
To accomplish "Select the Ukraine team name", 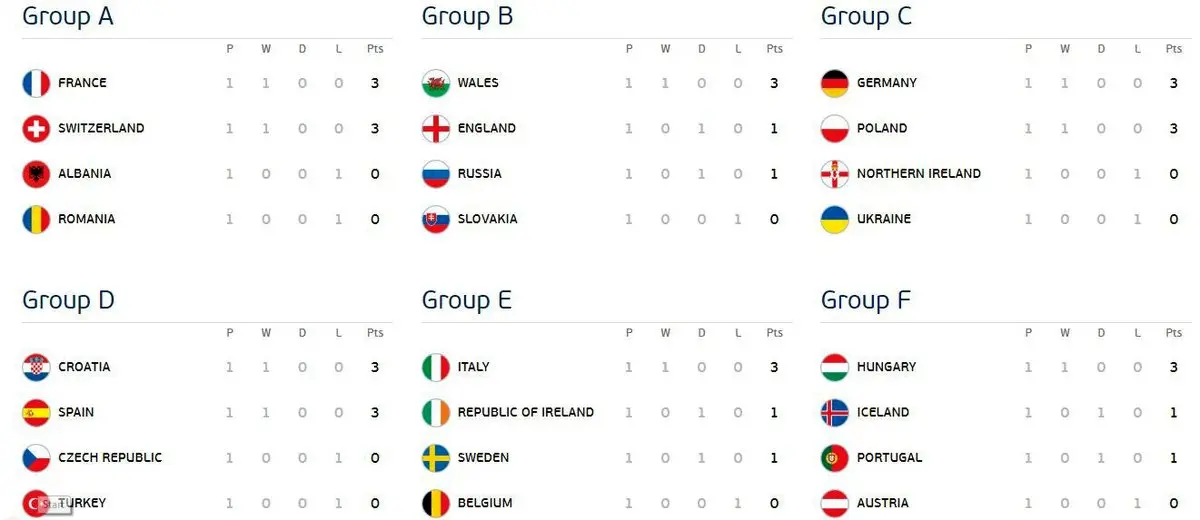I will coord(884,219).
